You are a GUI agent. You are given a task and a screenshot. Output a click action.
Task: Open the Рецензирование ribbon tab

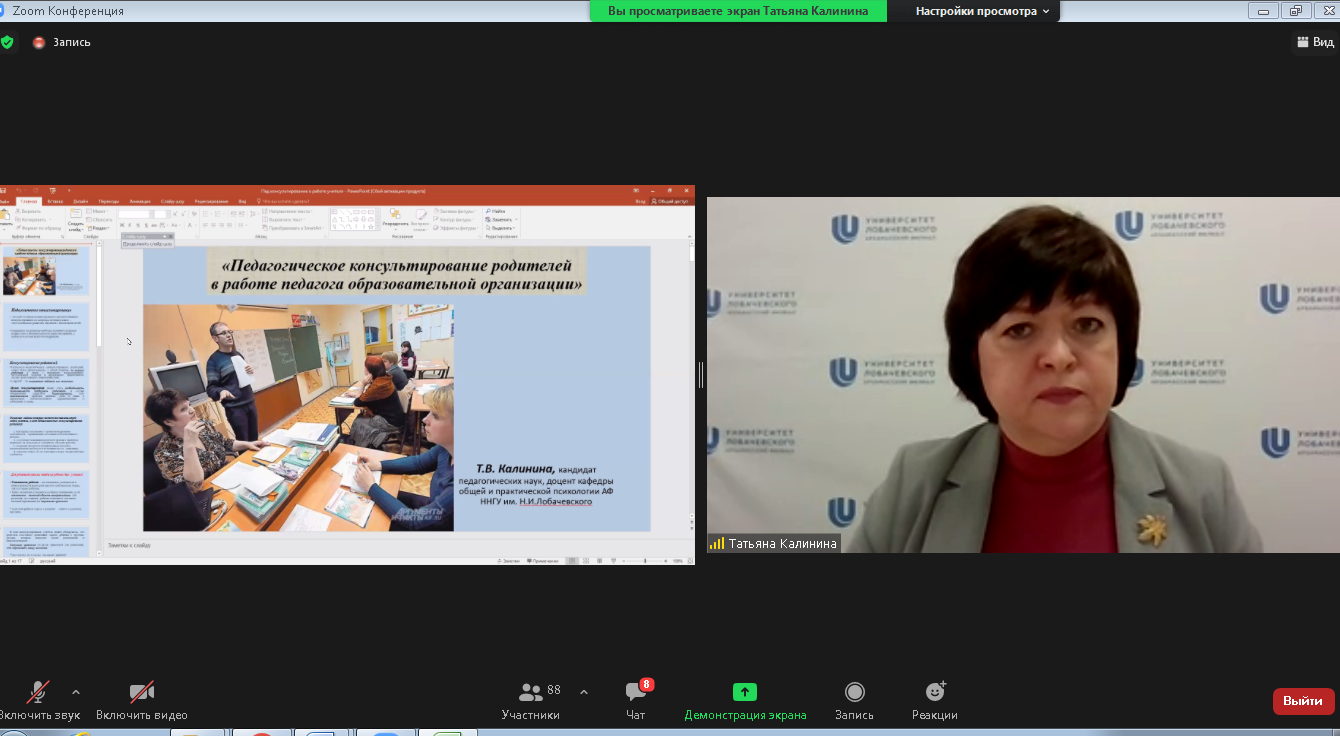pos(211,201)
